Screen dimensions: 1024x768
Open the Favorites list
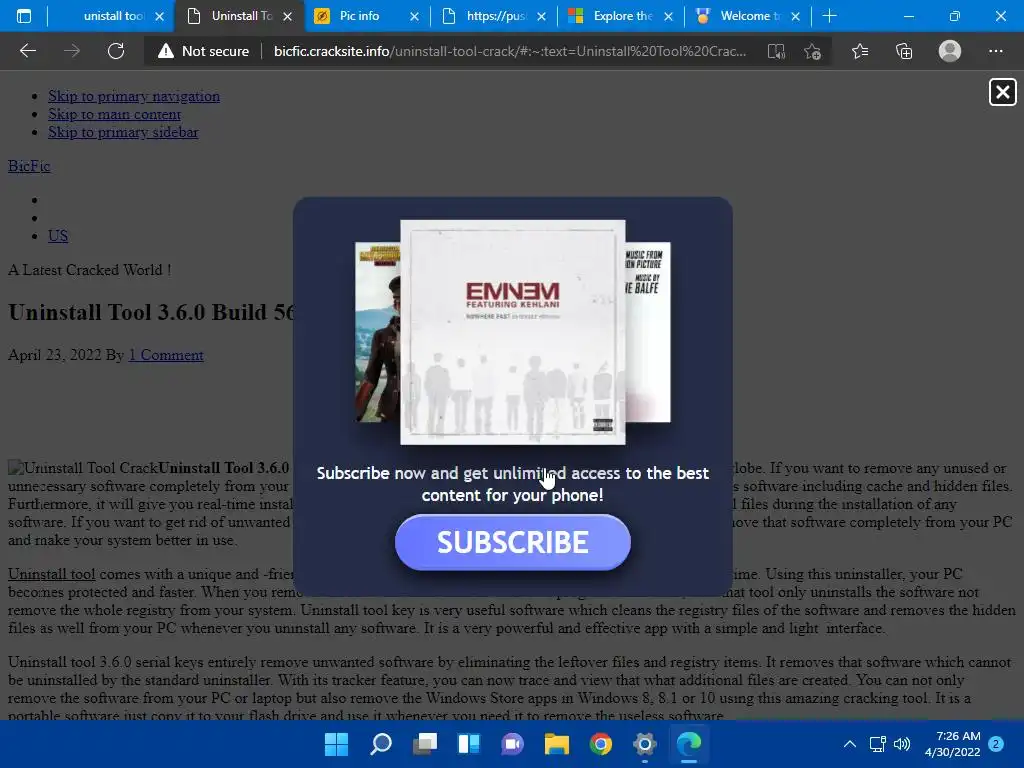(x=859, y=51)
